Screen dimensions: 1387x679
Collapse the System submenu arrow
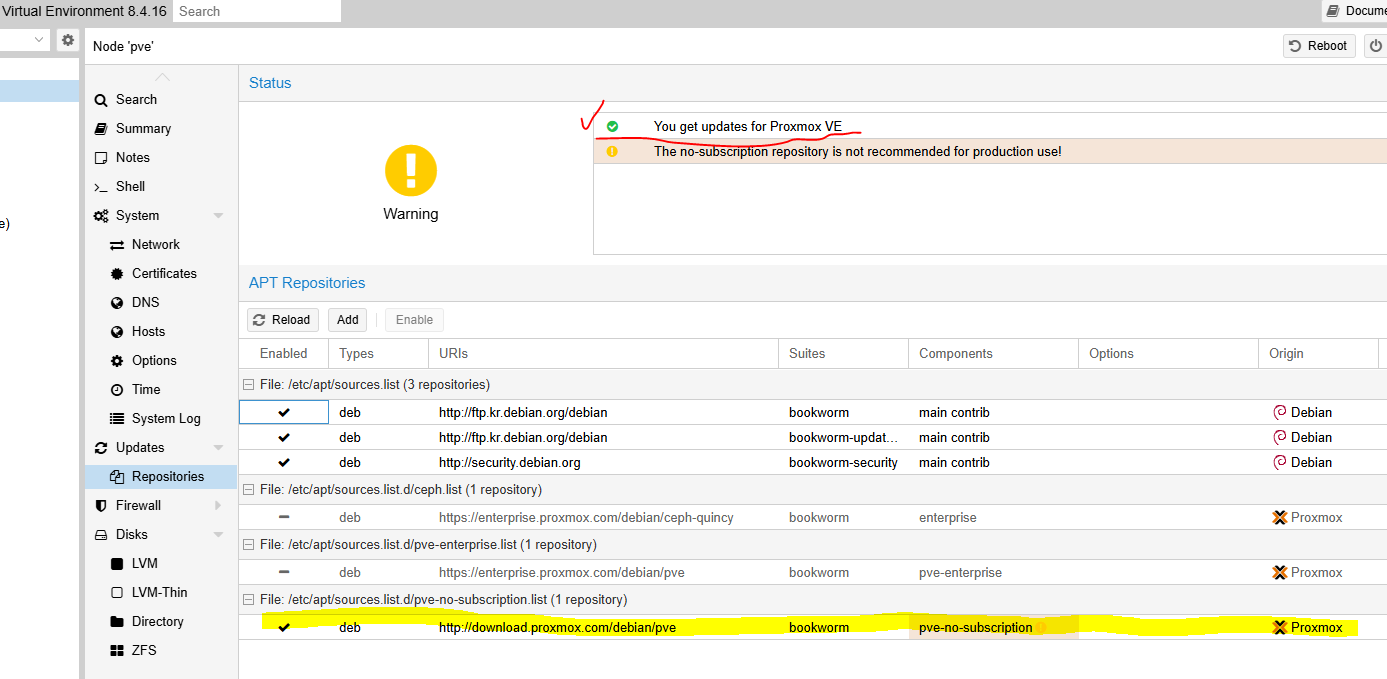[218, 215]
